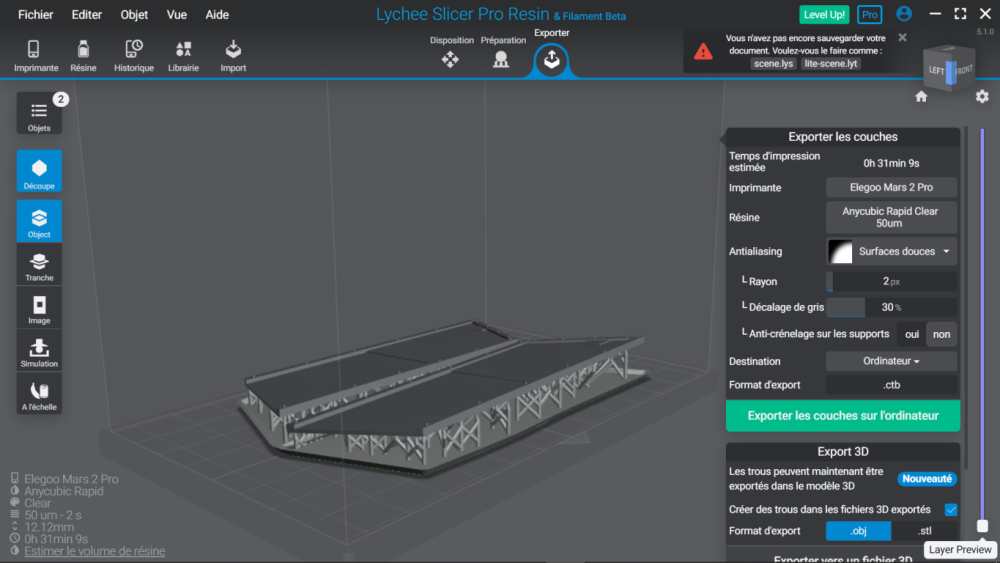This screenshot has height=563, width=1000.
Task: Open the Editer menu
Action: 87,15
